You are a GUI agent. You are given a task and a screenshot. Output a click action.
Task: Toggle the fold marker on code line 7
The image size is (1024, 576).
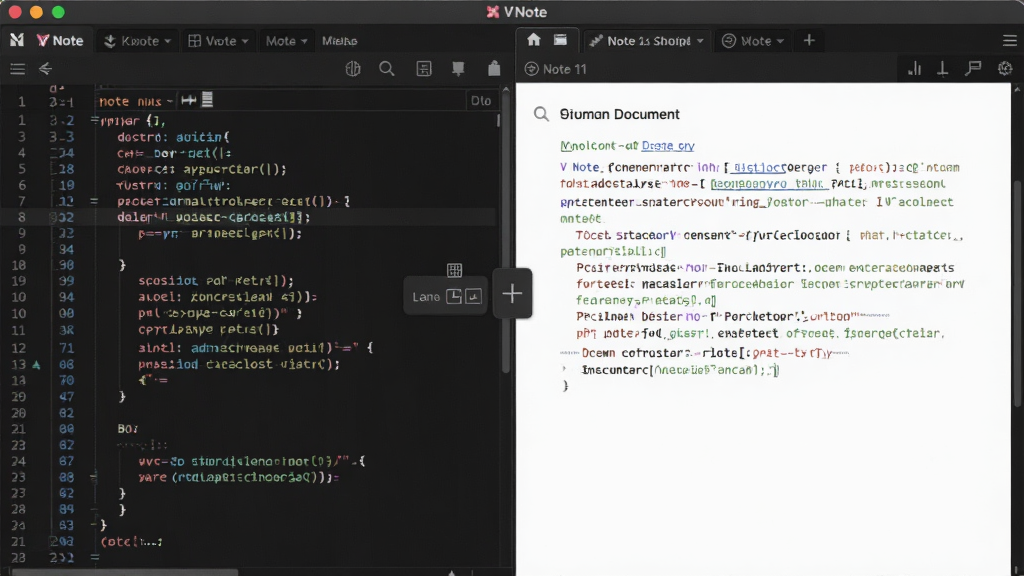pyautogui.click(x=94, y=201)
